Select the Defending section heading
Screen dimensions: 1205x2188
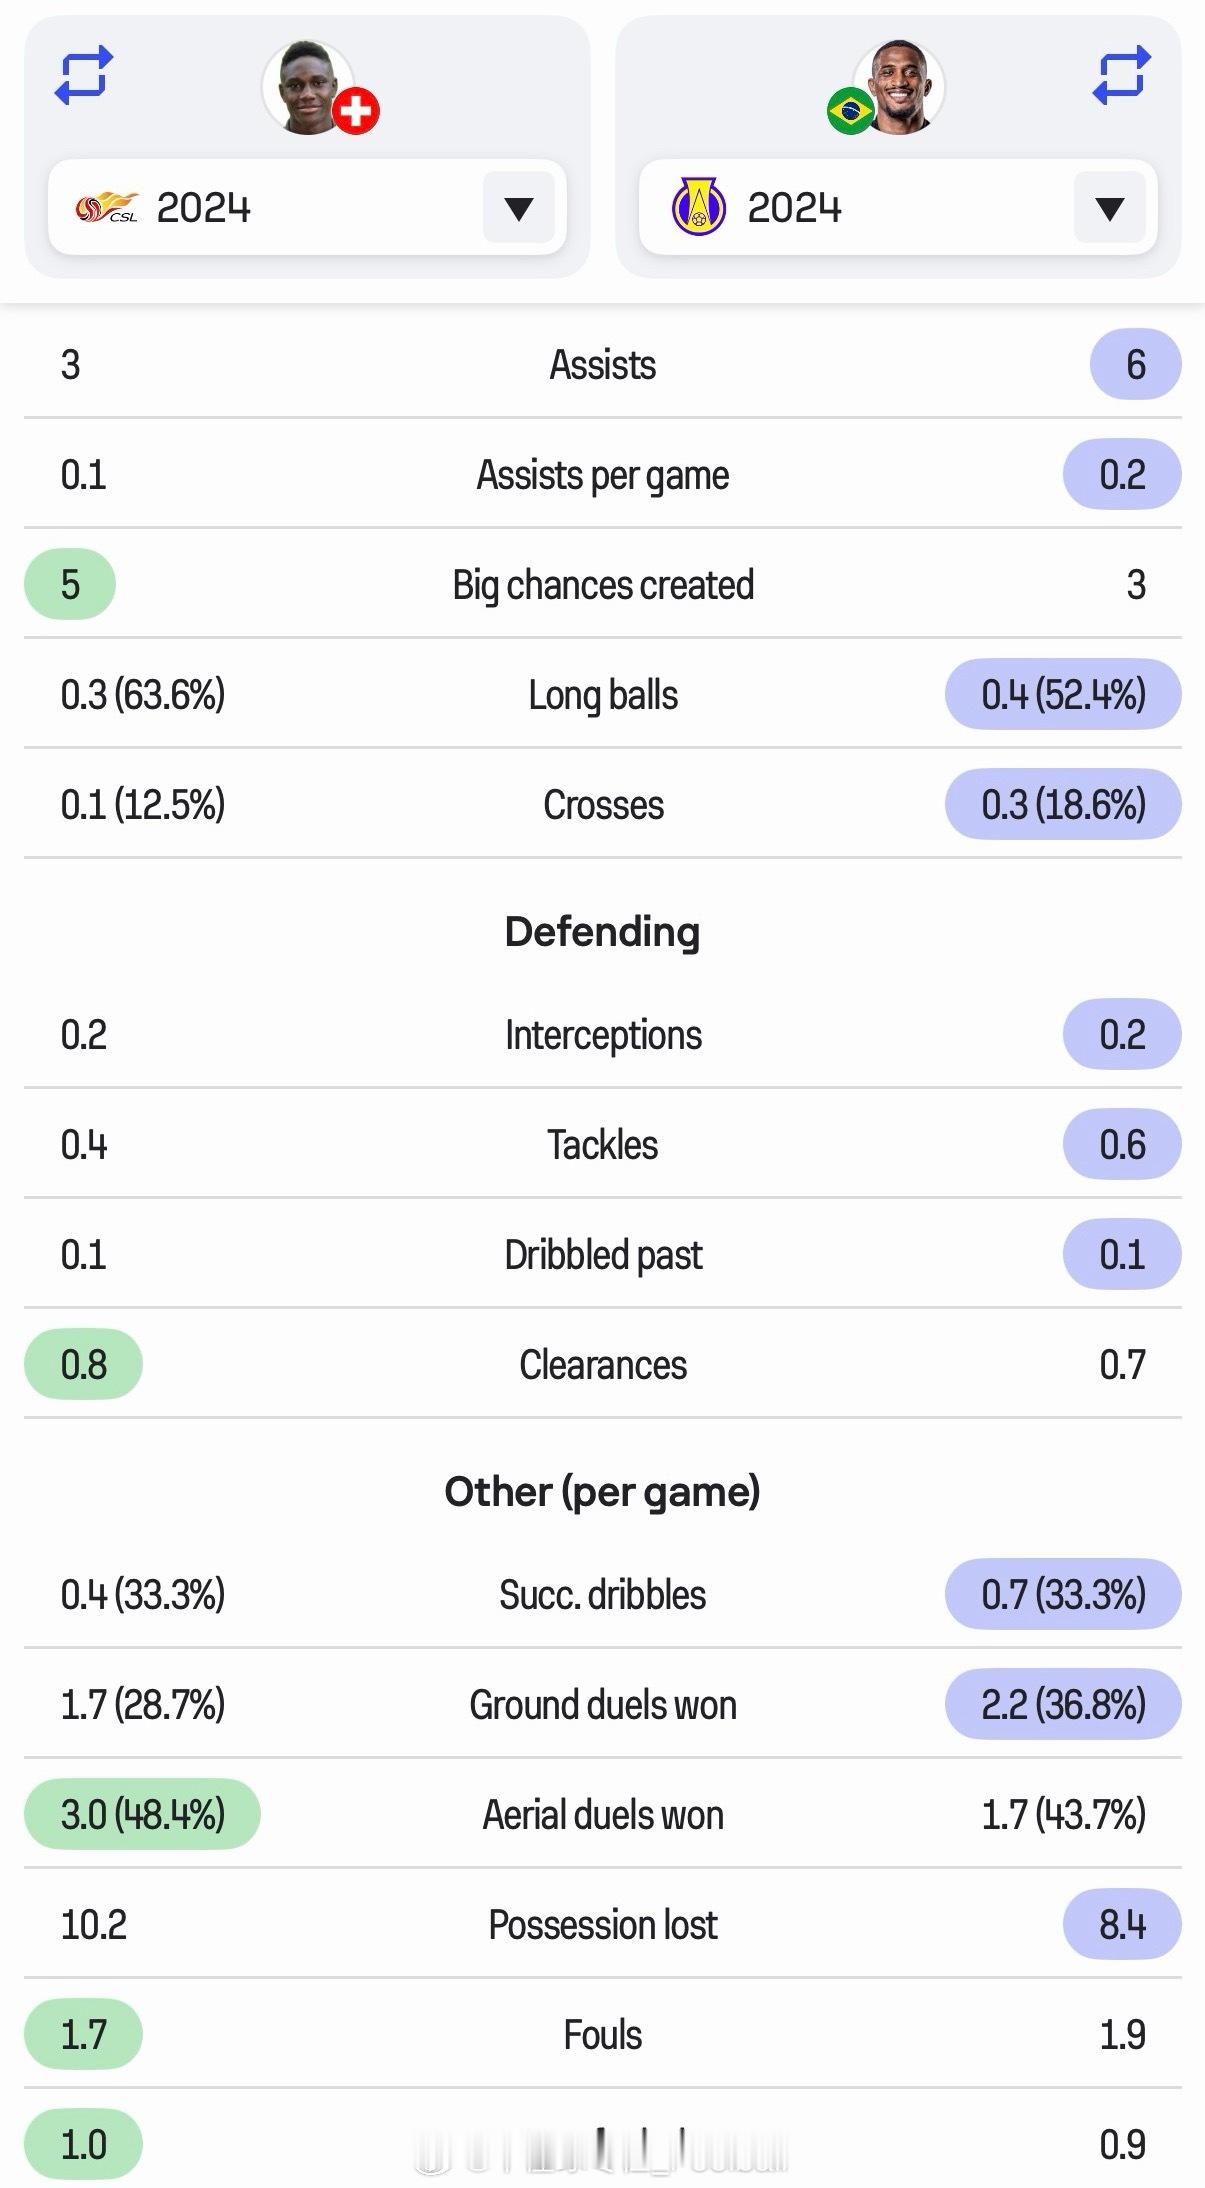(602, 932)
